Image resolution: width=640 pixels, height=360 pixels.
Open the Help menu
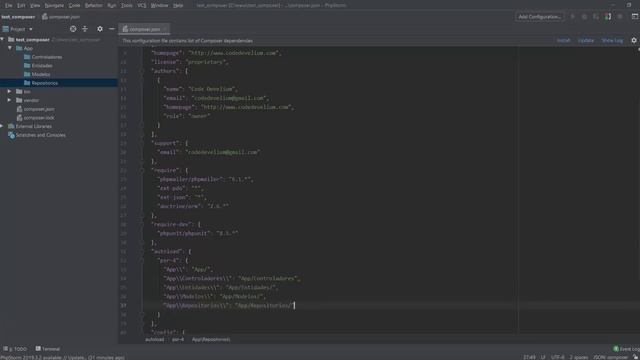178,5
